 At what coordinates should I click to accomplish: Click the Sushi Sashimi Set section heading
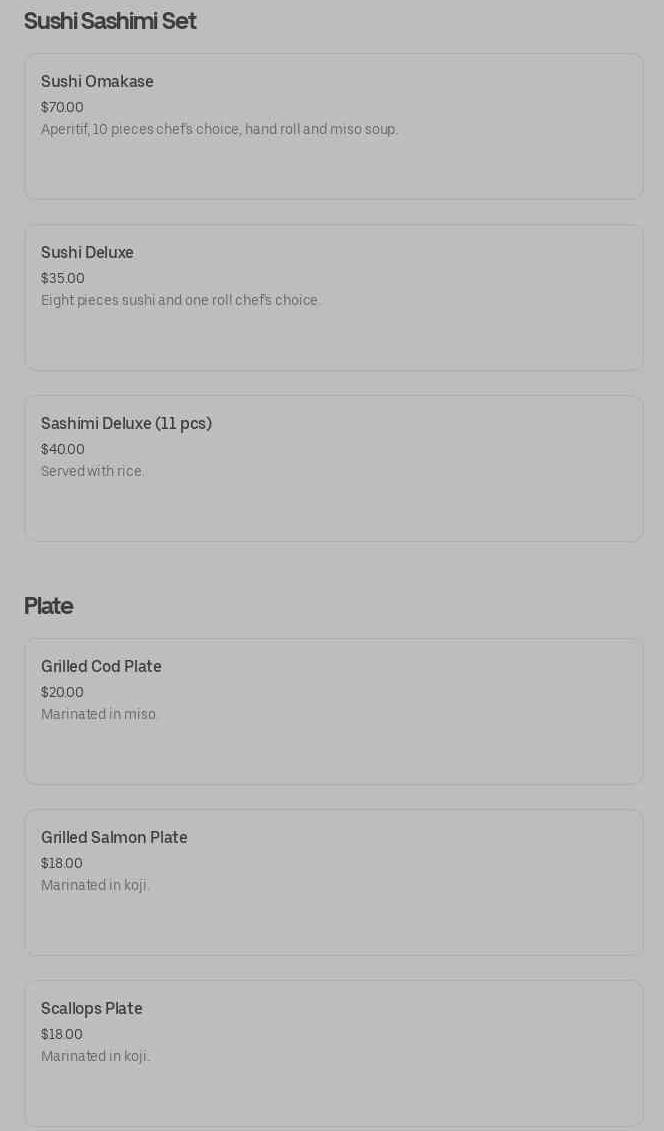click(x=110, y=21)
